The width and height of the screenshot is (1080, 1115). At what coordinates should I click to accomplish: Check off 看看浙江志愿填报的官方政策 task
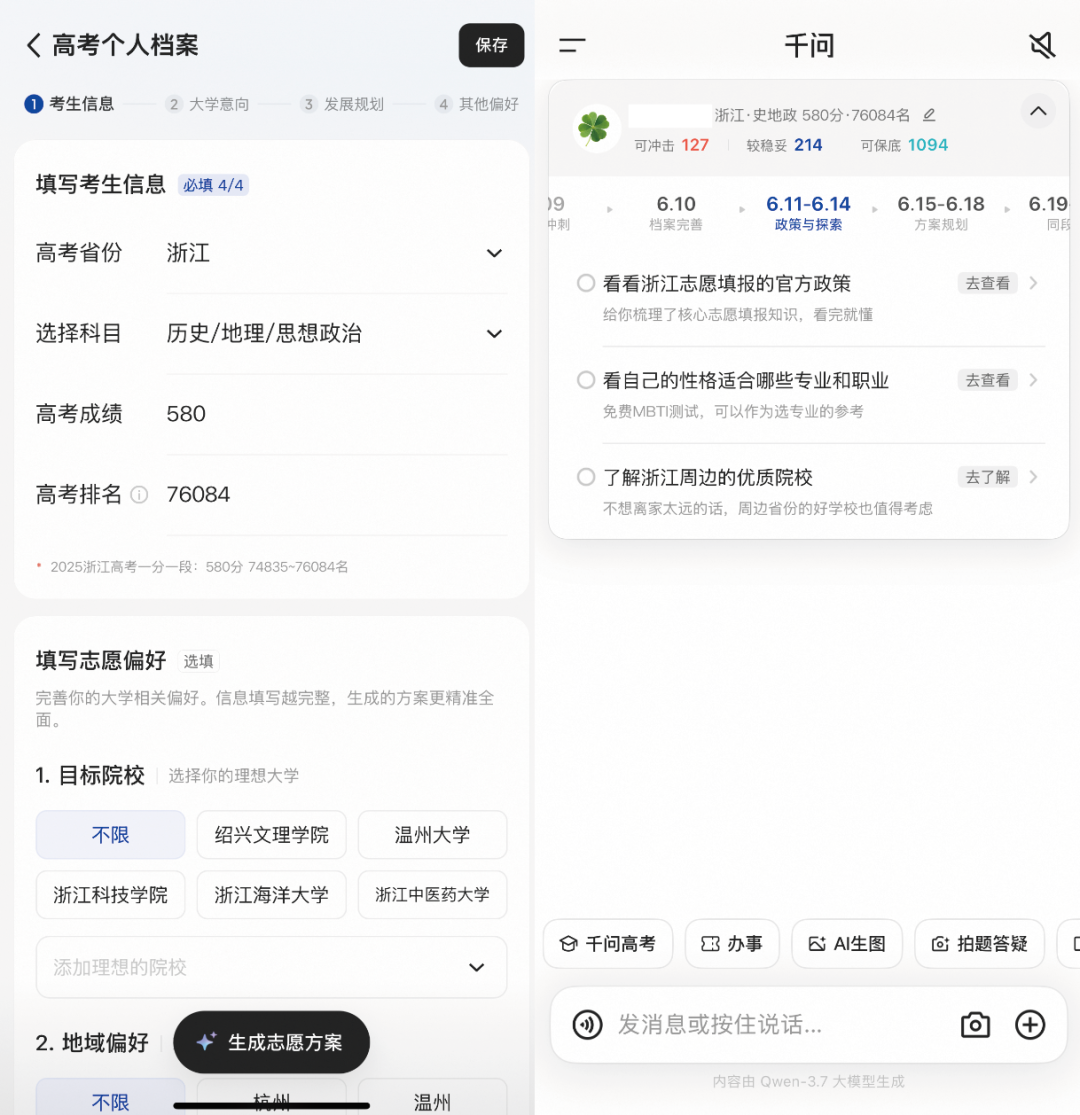click(586, 283)
